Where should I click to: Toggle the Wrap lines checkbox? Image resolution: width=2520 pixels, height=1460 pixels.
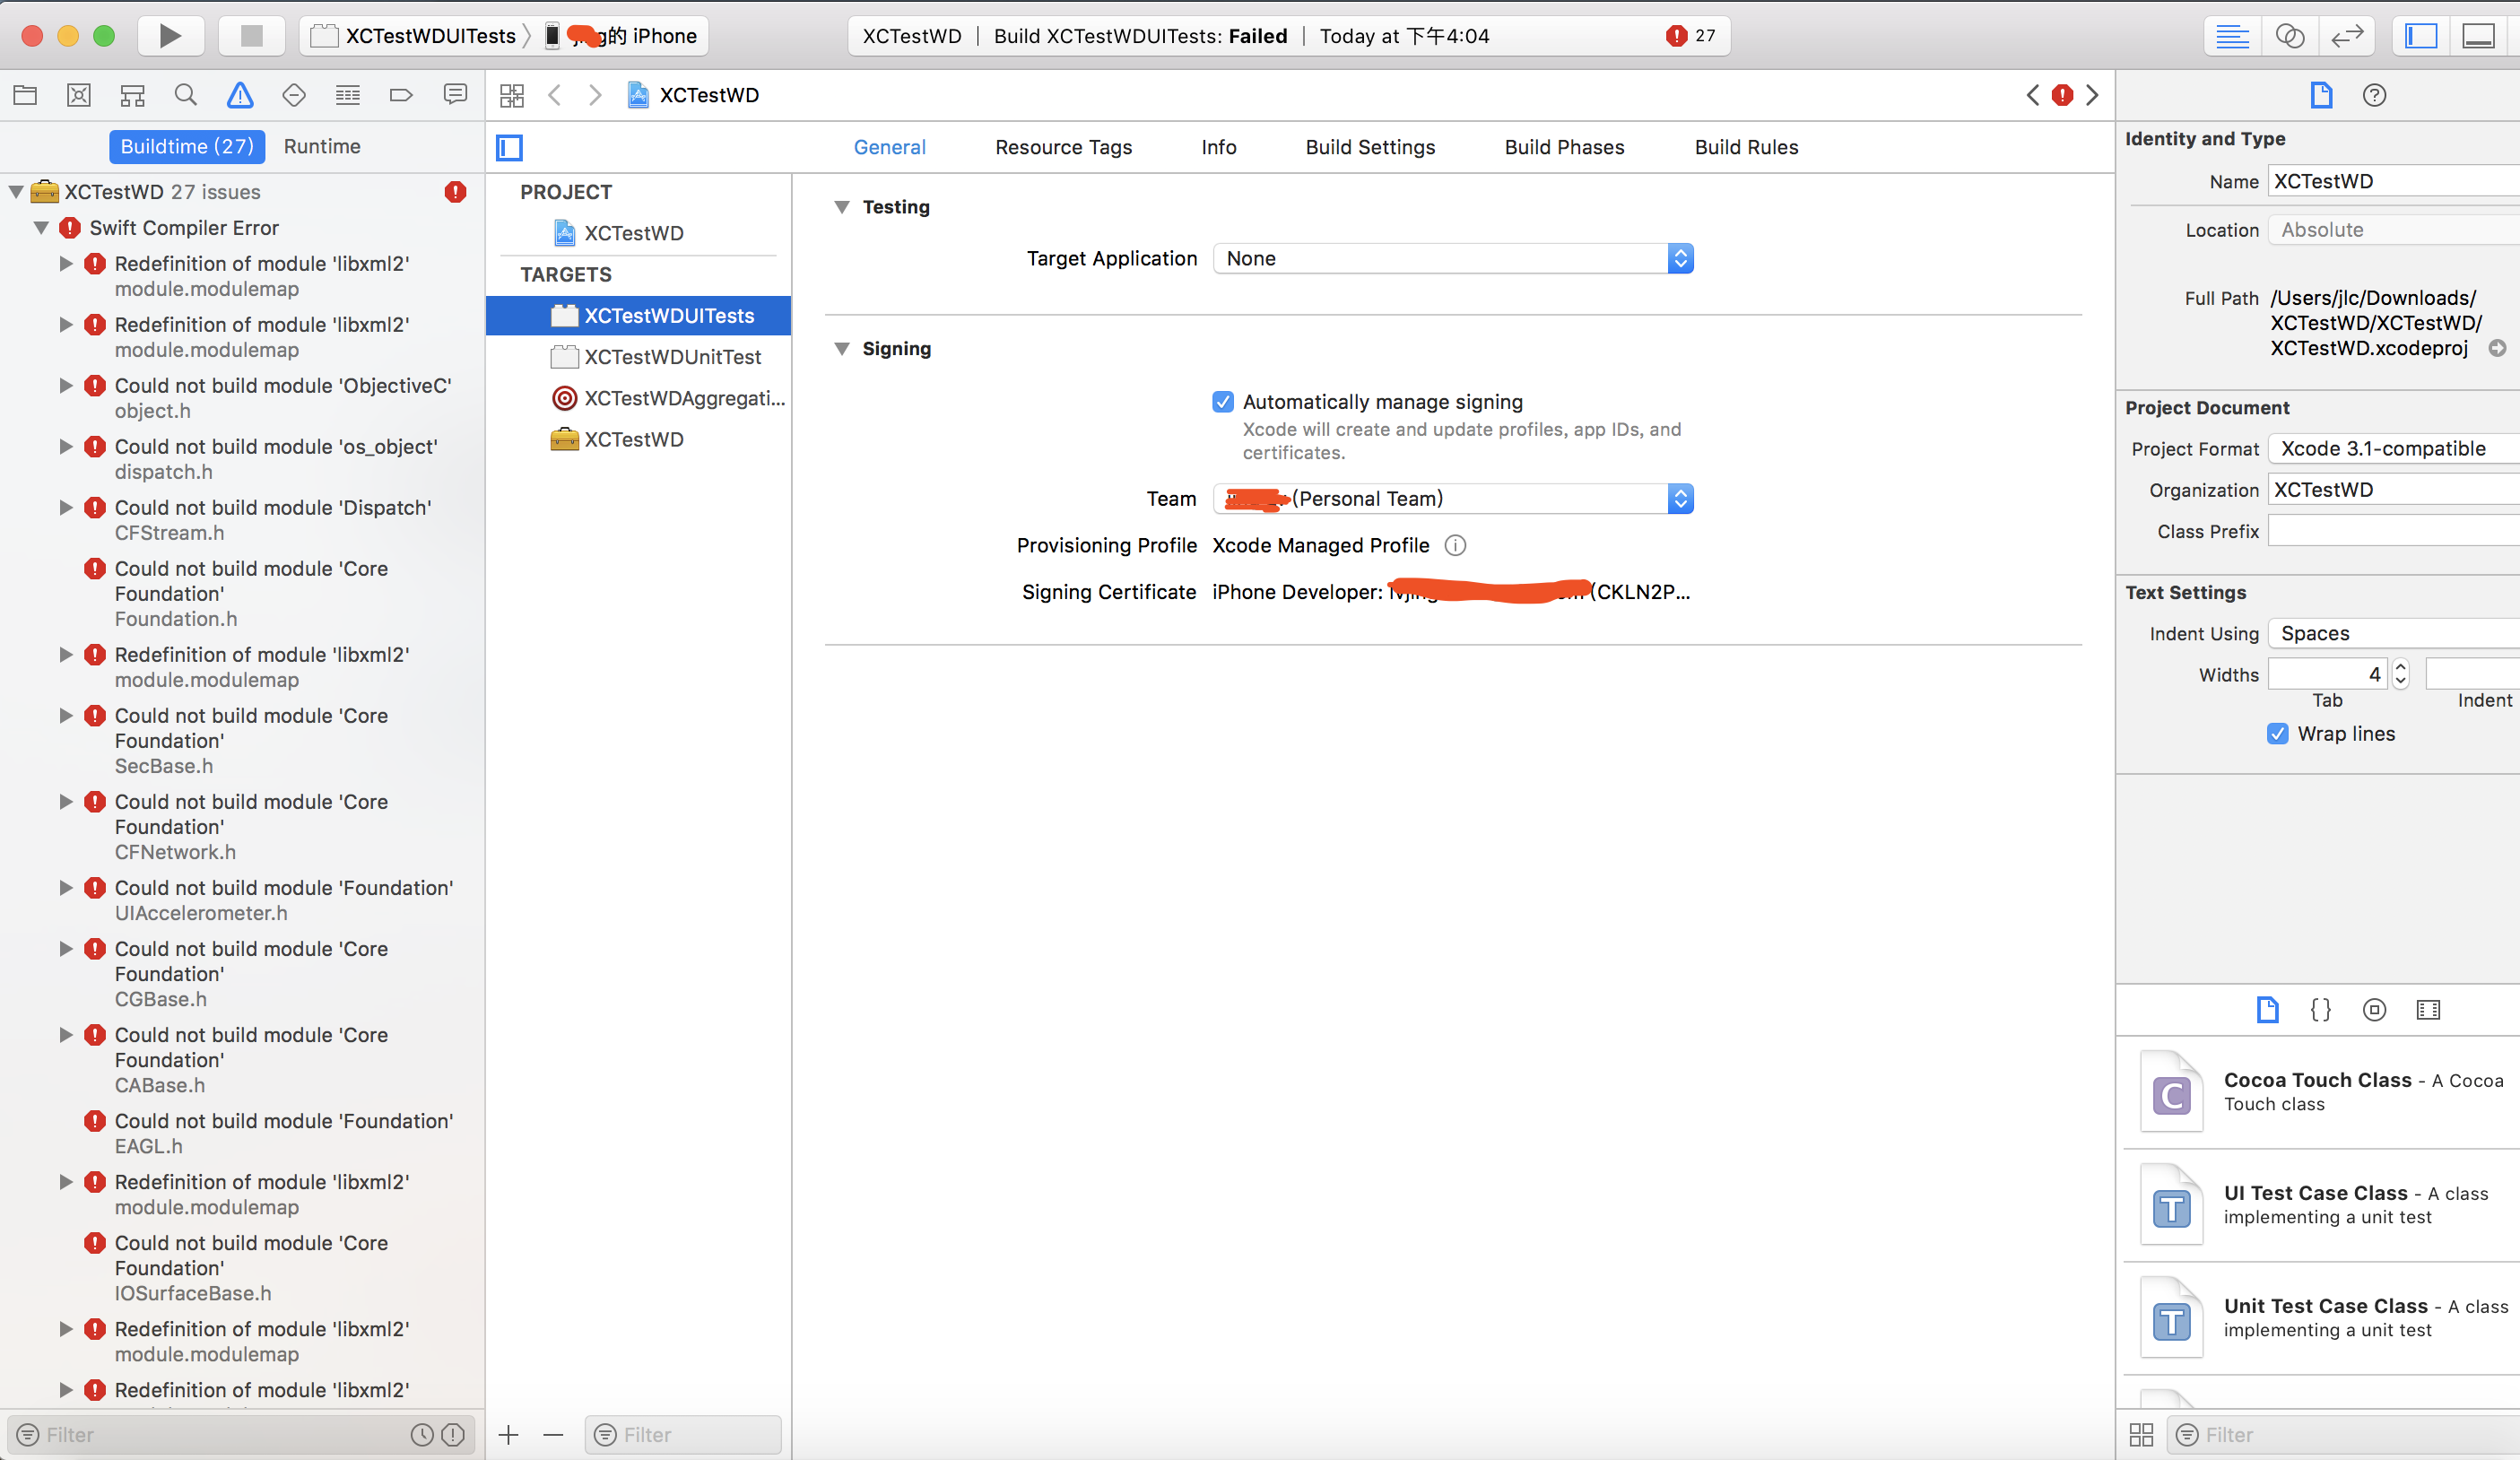(x=2278, y=733)
